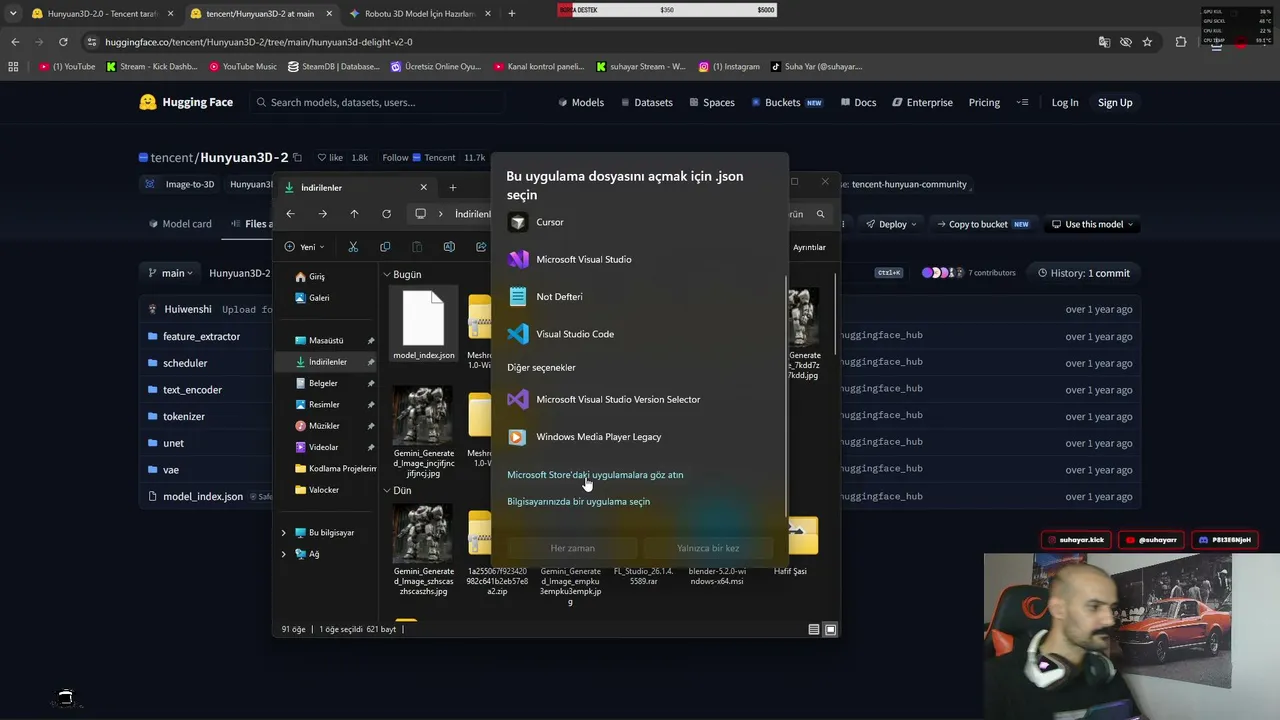
Task: Select Not Defteri in the app list
Action: pyautogui.click(x=640, y=296)
